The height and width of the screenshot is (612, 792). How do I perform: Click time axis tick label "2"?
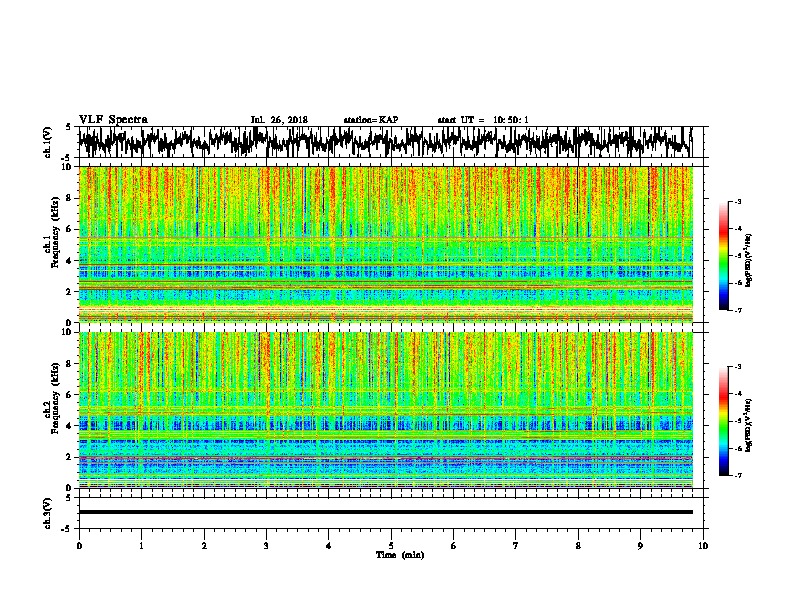click(x=204, y=546)
